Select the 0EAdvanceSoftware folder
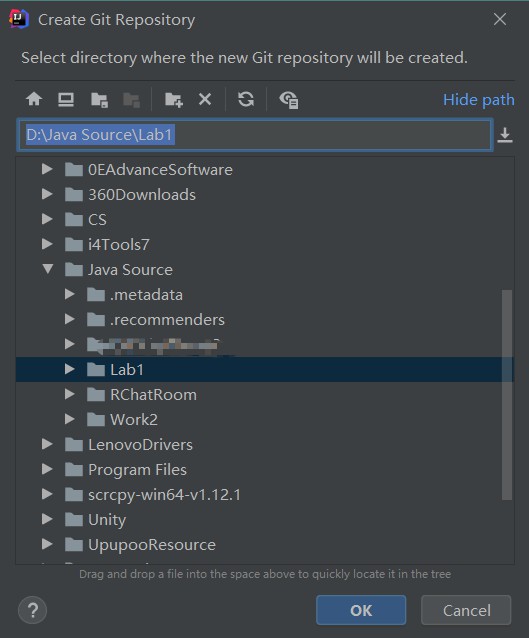The height and width of the screenshot is (638, 529). (x=149, y=170)
